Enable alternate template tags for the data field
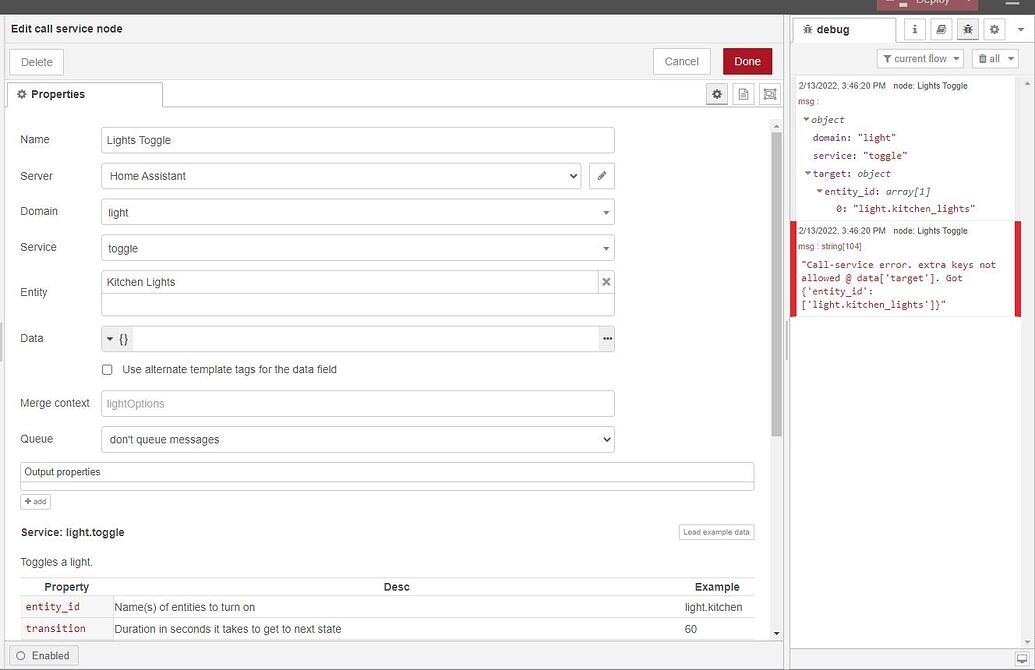Viewport: 1035px width, 670px height. [x=107, y=369]
